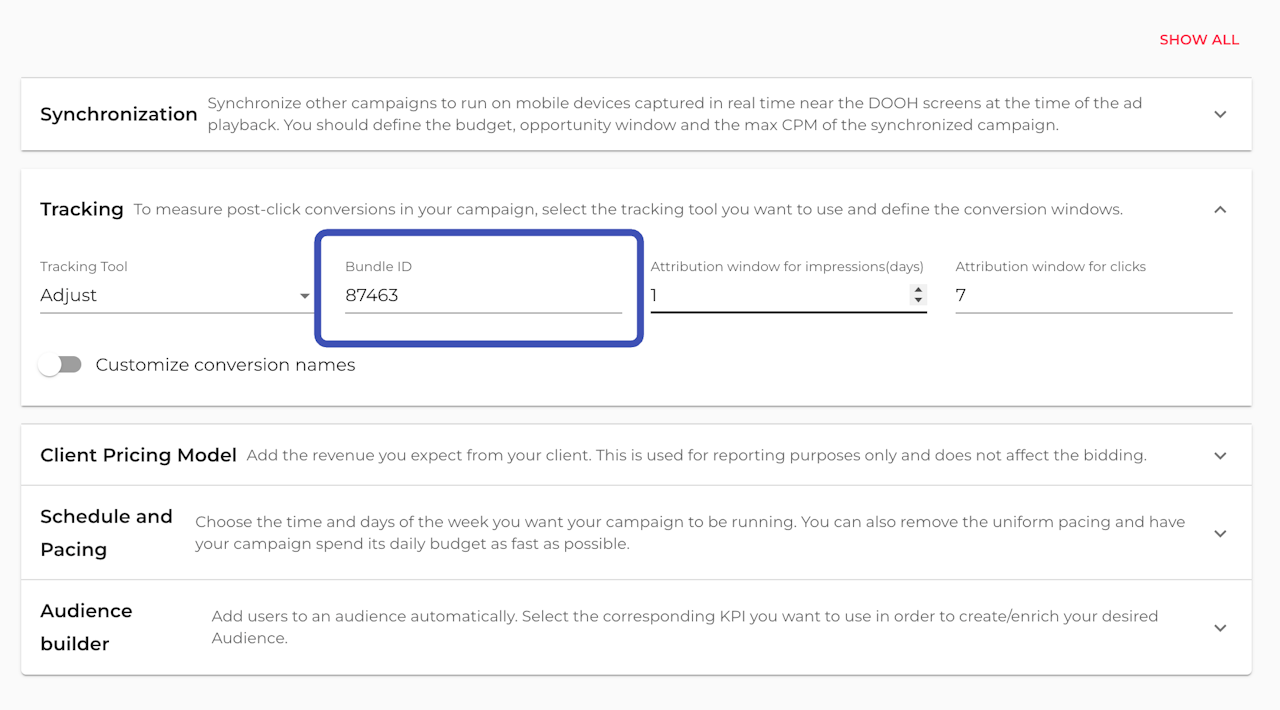Viewport: 1280px width, 710px height.
Task: Expand Client Pricing Model via its chevron
Action: click(1220, 455)
